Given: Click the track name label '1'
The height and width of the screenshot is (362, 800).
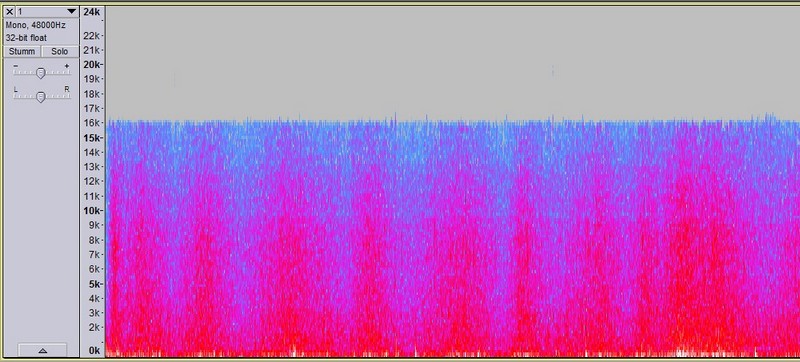Looking at the screenshot, I should pyautogui.click(x=20, y=11).
